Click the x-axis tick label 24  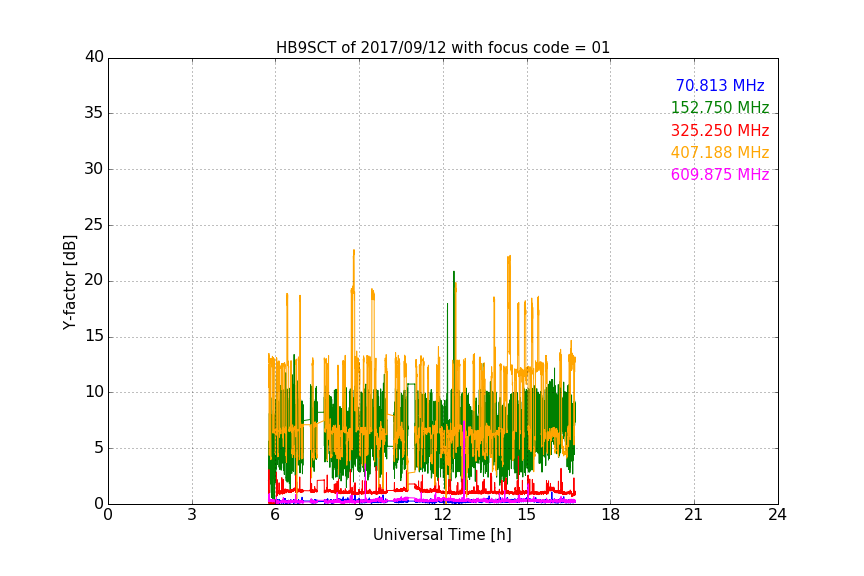click(777, 515)
